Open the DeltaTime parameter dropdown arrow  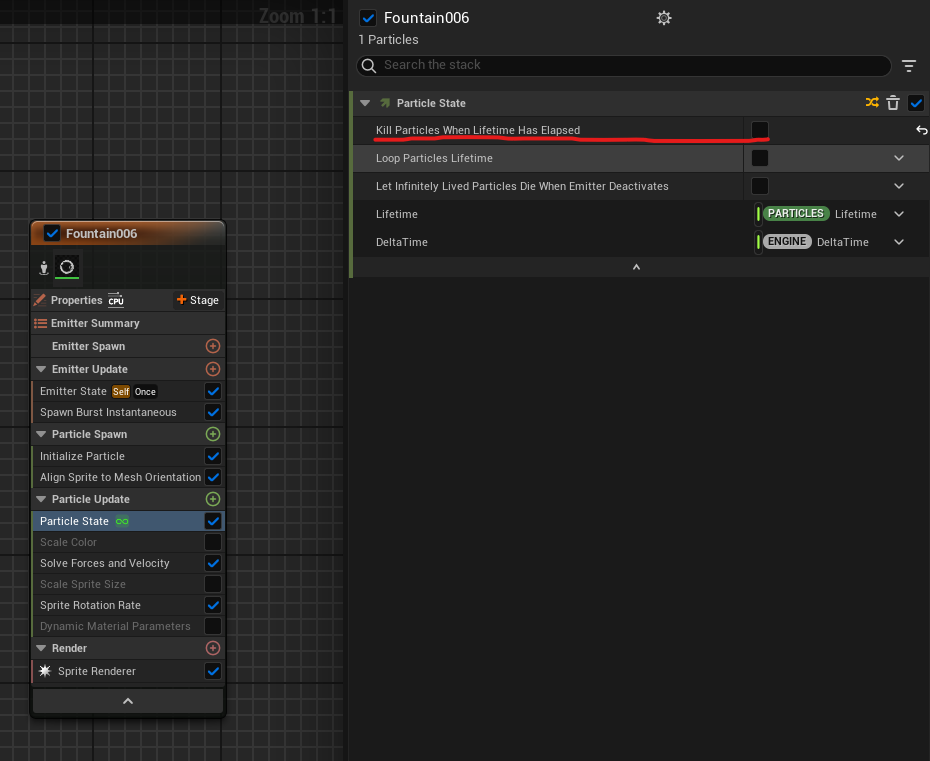click(898, 242)
